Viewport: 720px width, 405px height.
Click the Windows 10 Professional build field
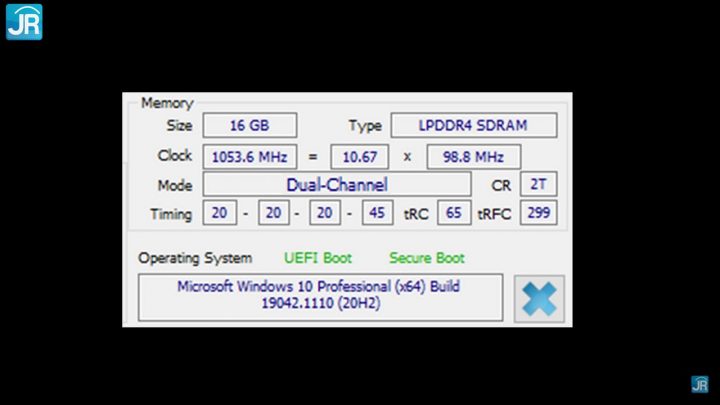click(x=321, y=298)
